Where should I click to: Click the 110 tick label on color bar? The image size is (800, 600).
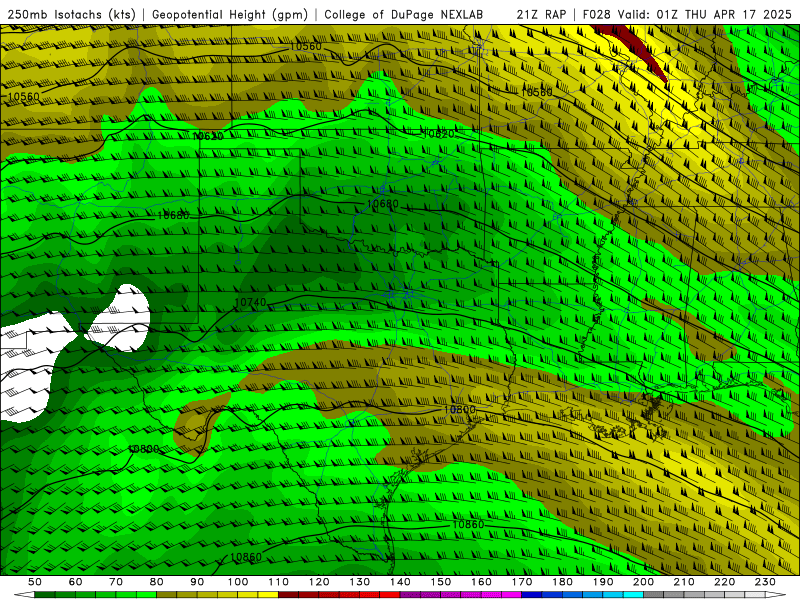279,582
